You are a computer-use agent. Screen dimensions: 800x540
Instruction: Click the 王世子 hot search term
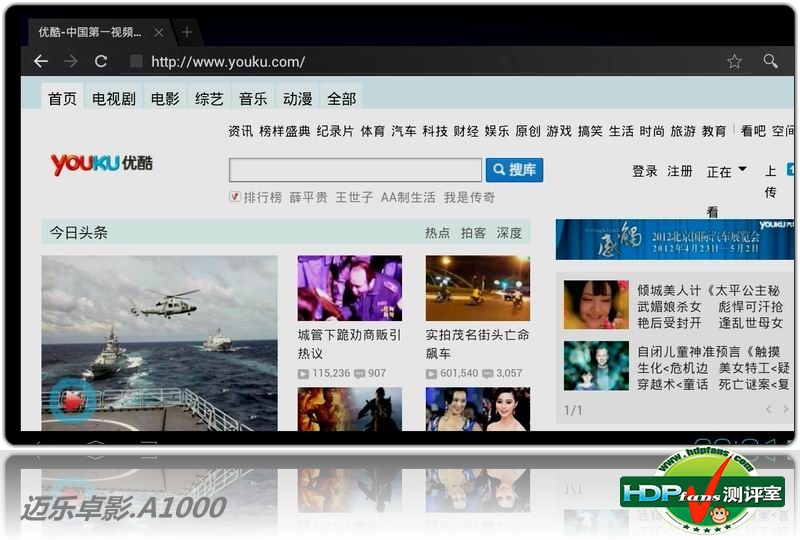pos(354,198)
